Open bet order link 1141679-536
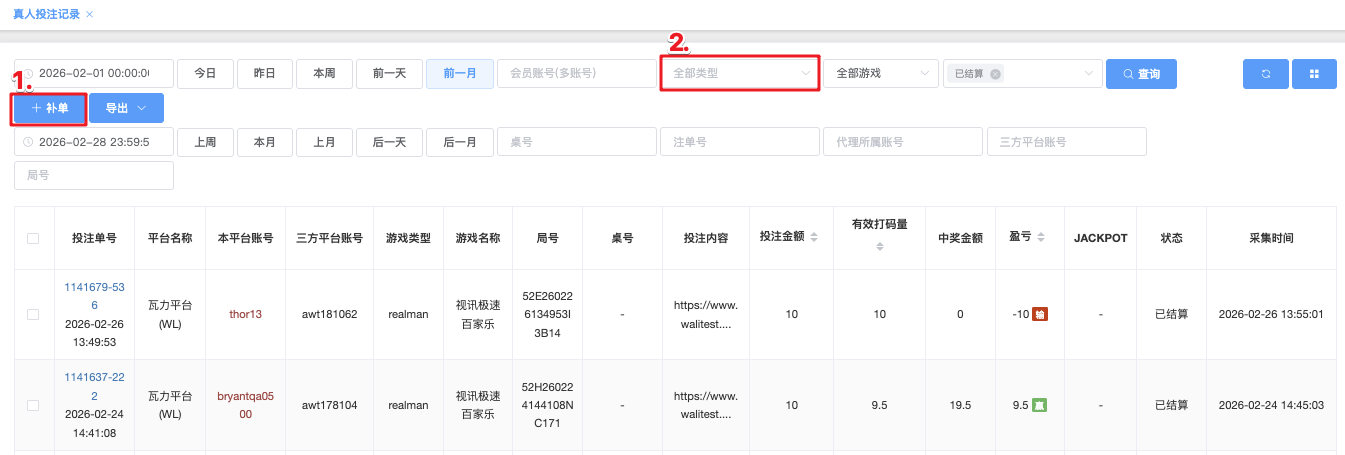 (x=94, y=296)
